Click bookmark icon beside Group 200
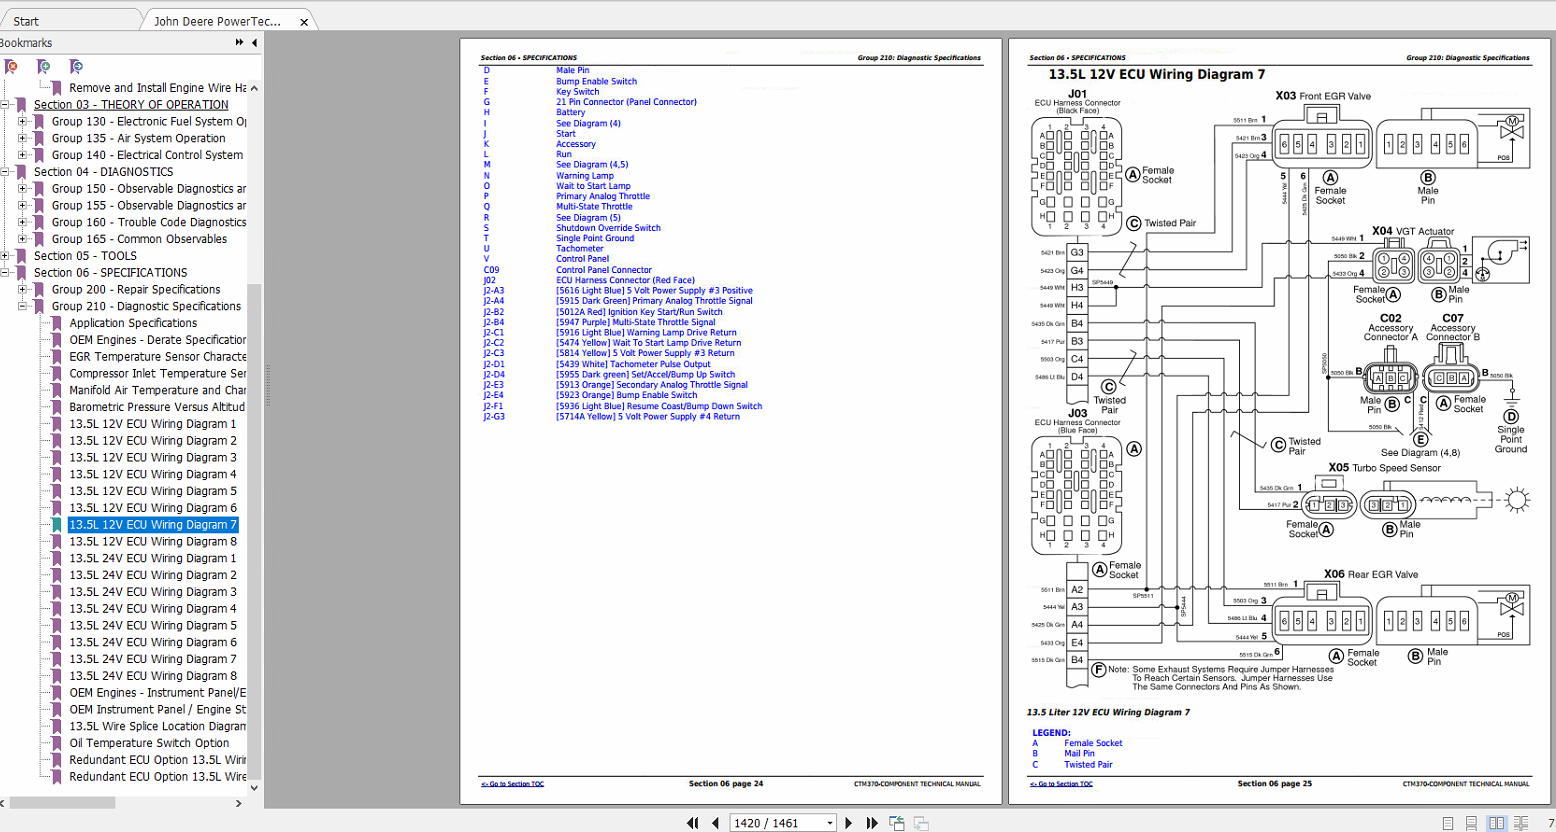 (40, 290)
